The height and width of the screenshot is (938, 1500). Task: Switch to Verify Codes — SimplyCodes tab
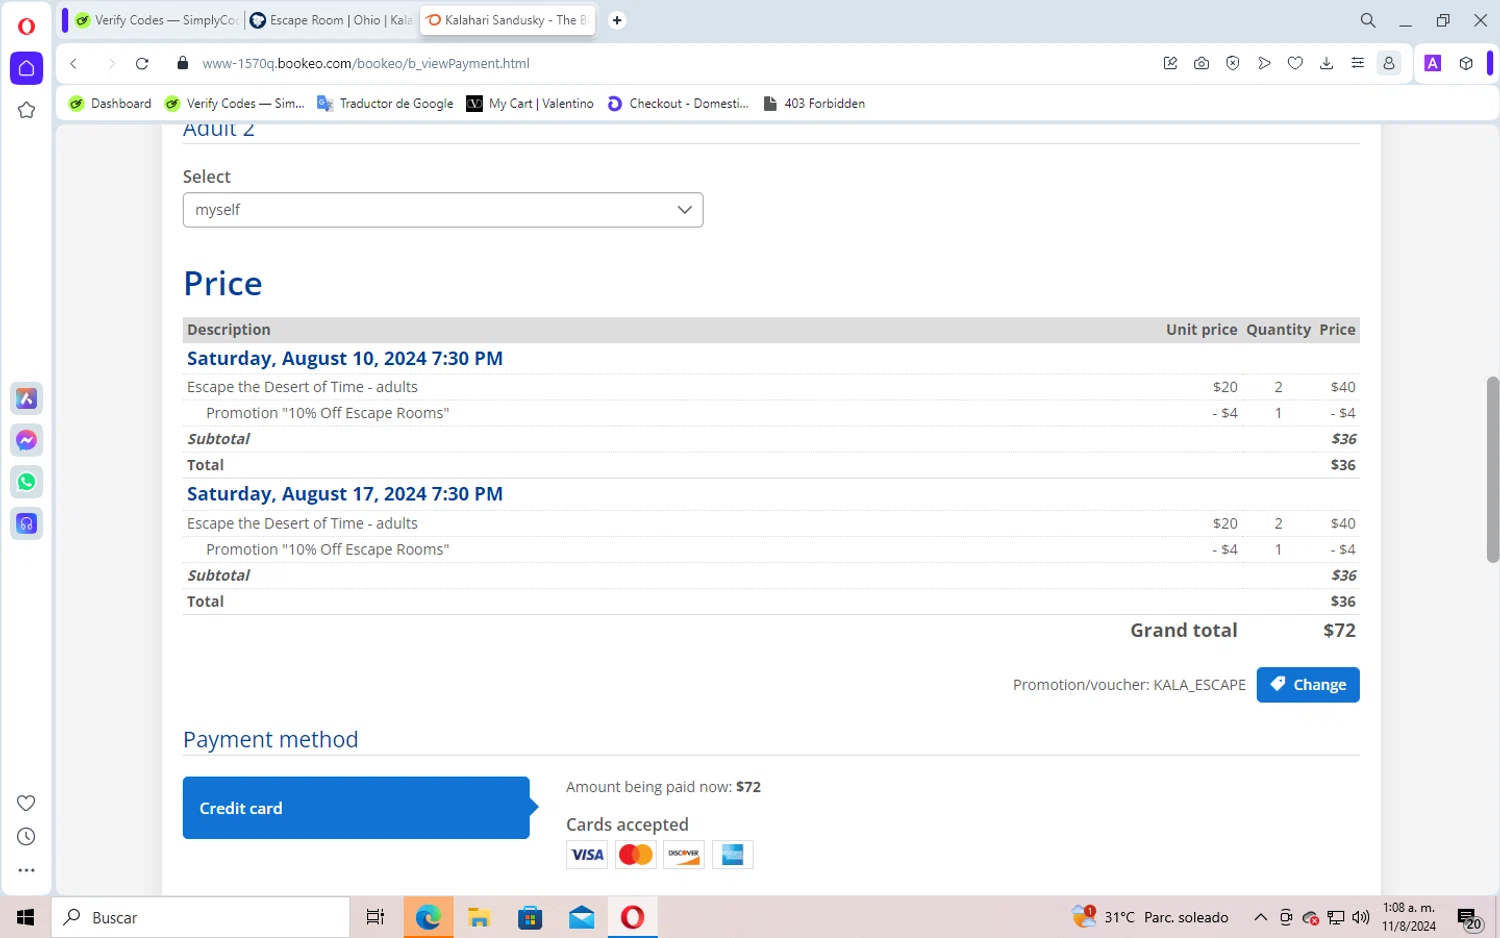click(157, 20)
